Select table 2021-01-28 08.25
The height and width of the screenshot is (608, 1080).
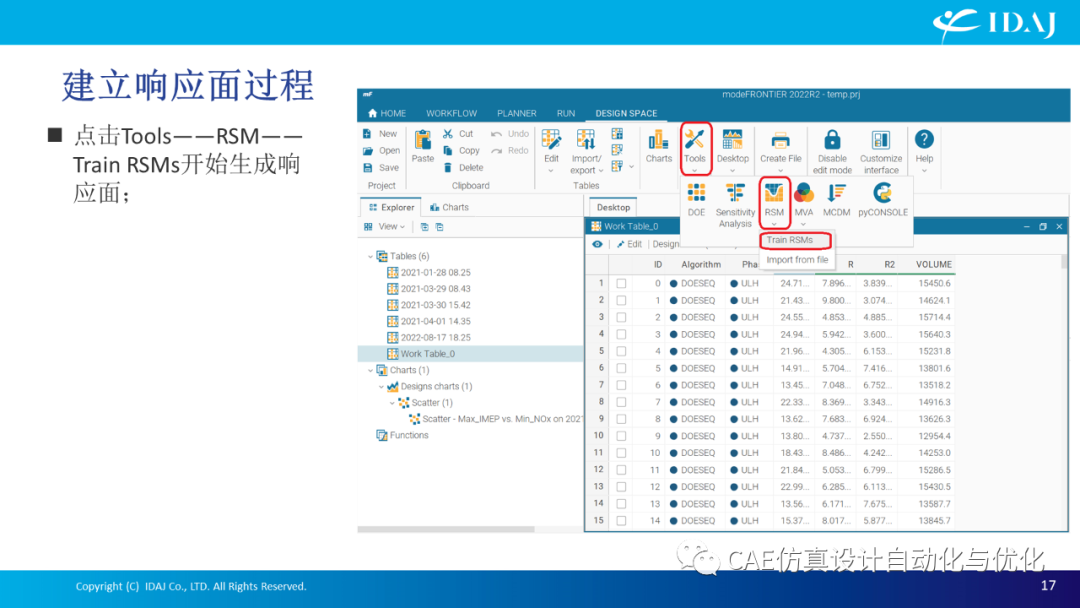tap(428, 273)
